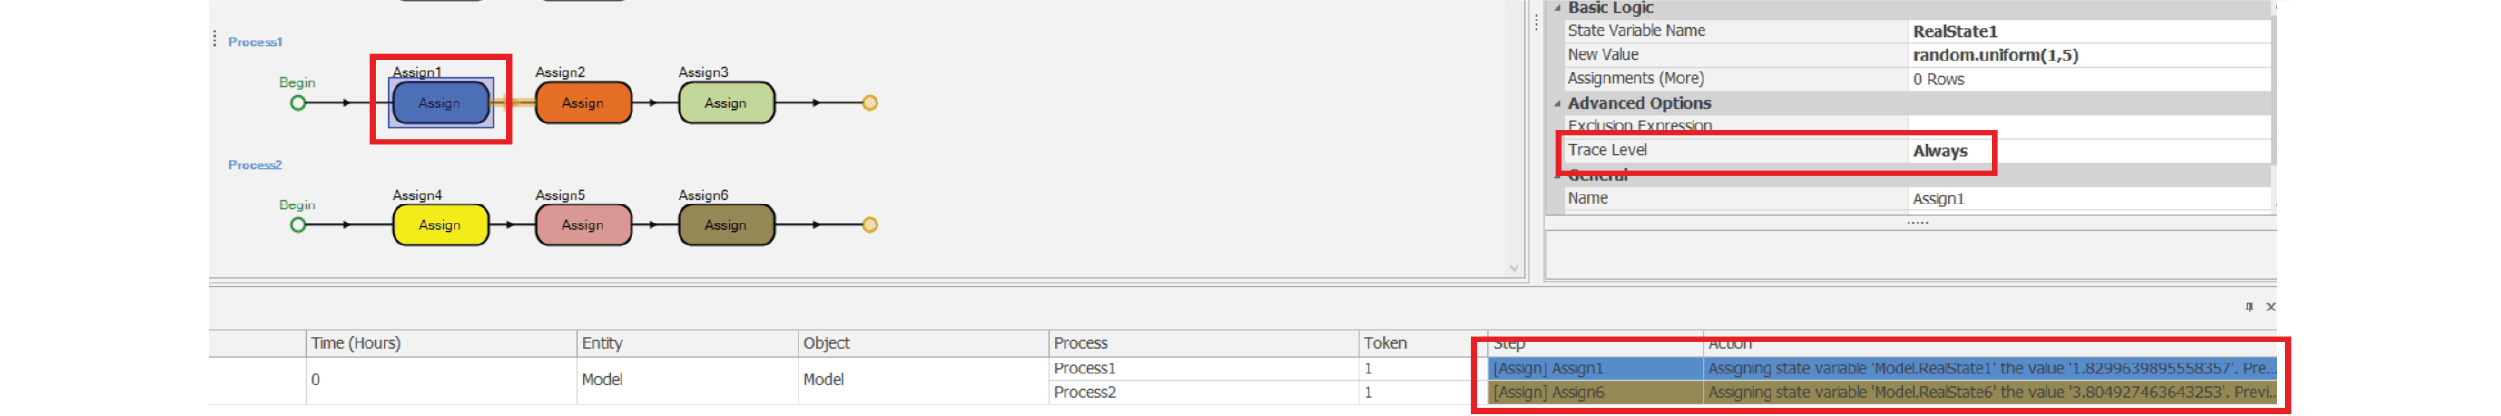Sort trace by Time (Hours) column
Screen dimensions: 2501x416
click(x=356, y=343)
